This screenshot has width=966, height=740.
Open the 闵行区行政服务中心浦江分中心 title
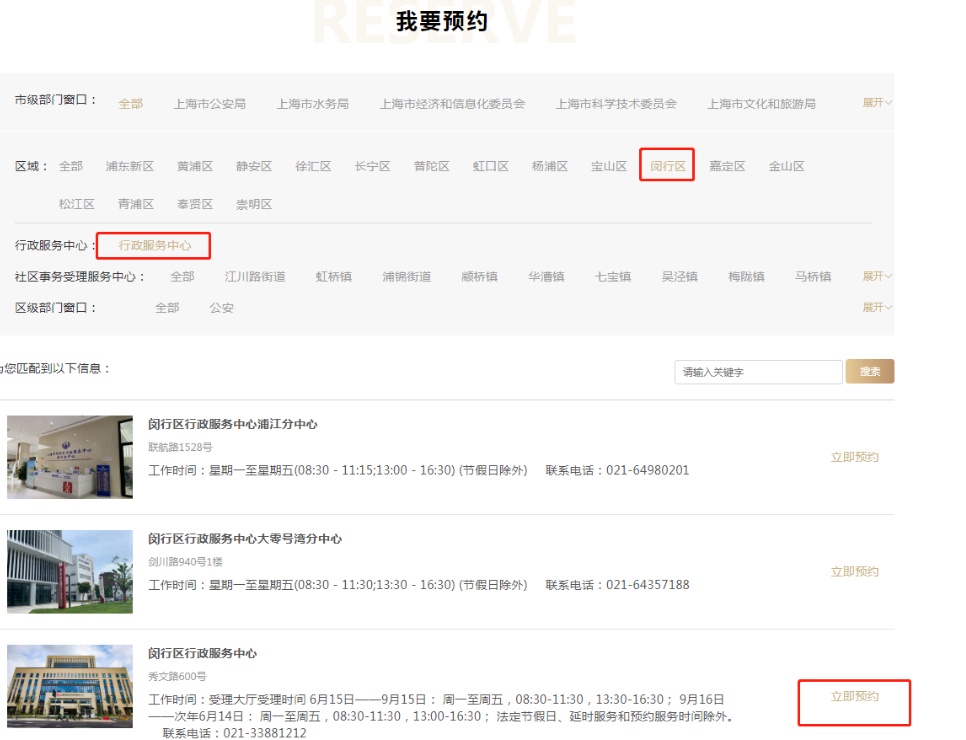point(233,424)
